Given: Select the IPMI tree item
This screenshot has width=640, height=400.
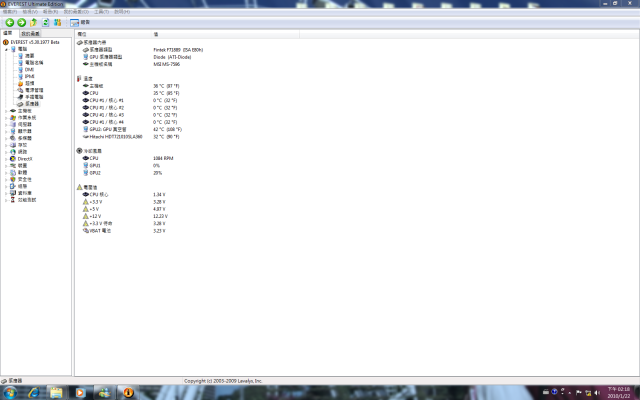Looking at the screenshot, I should tap(26, 76).
